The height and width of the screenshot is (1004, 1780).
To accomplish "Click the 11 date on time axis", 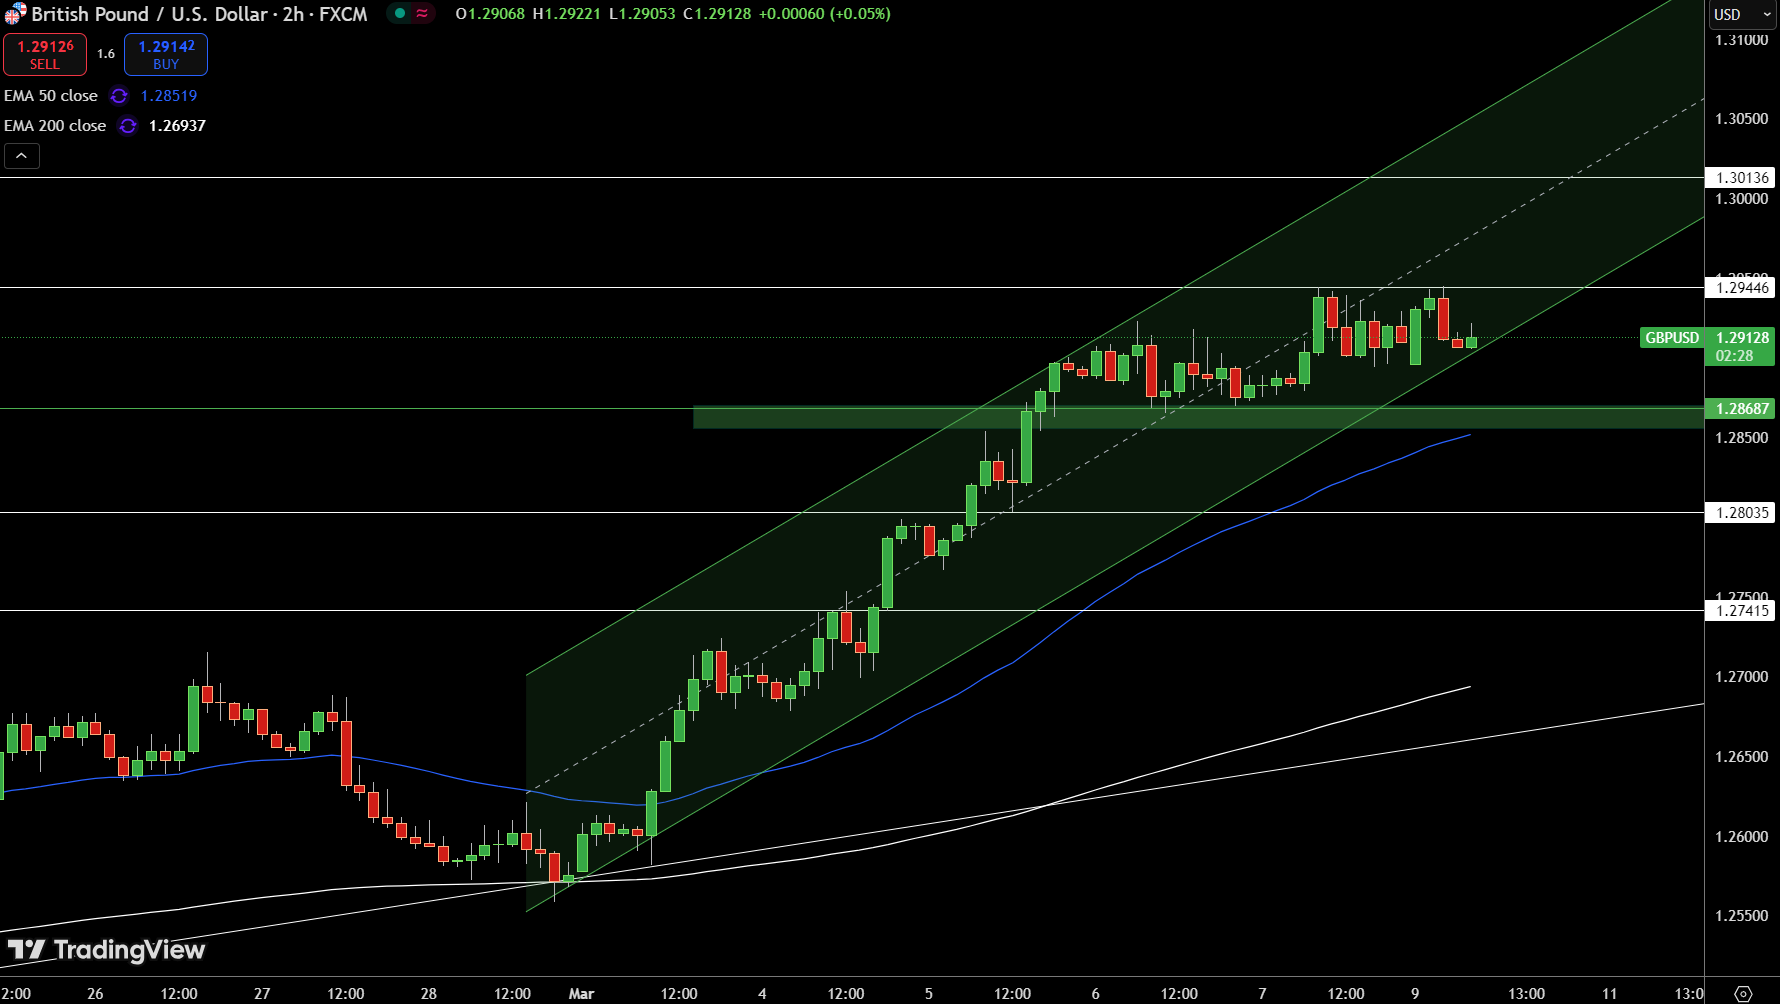I will point(1609,994).
